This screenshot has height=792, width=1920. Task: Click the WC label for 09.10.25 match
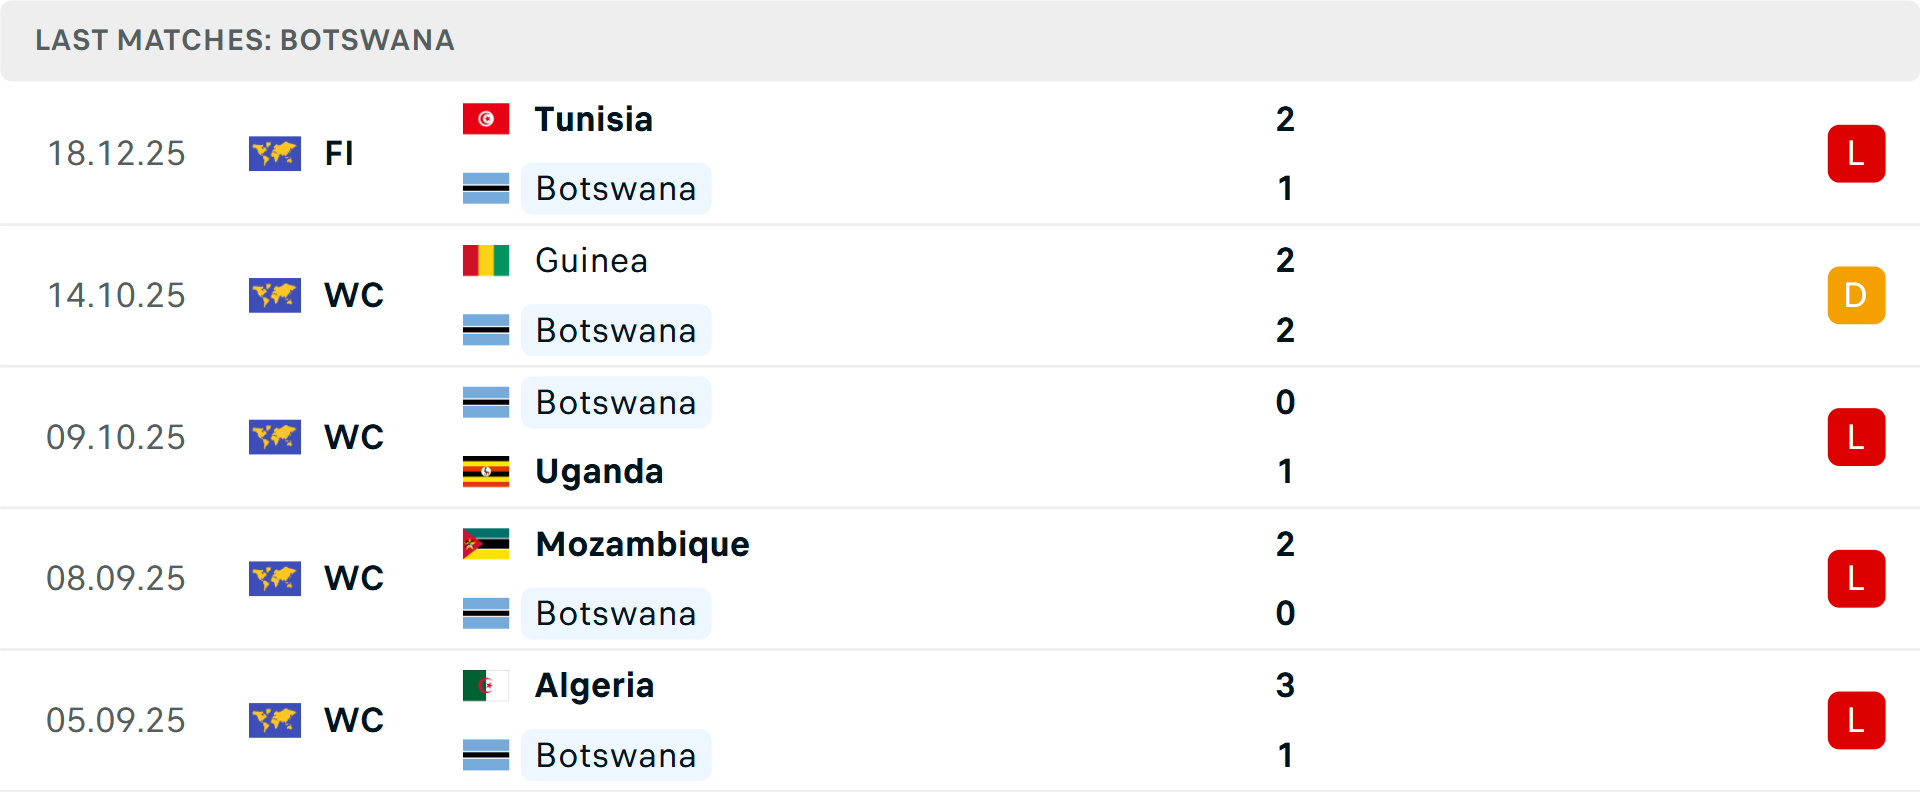354,437
